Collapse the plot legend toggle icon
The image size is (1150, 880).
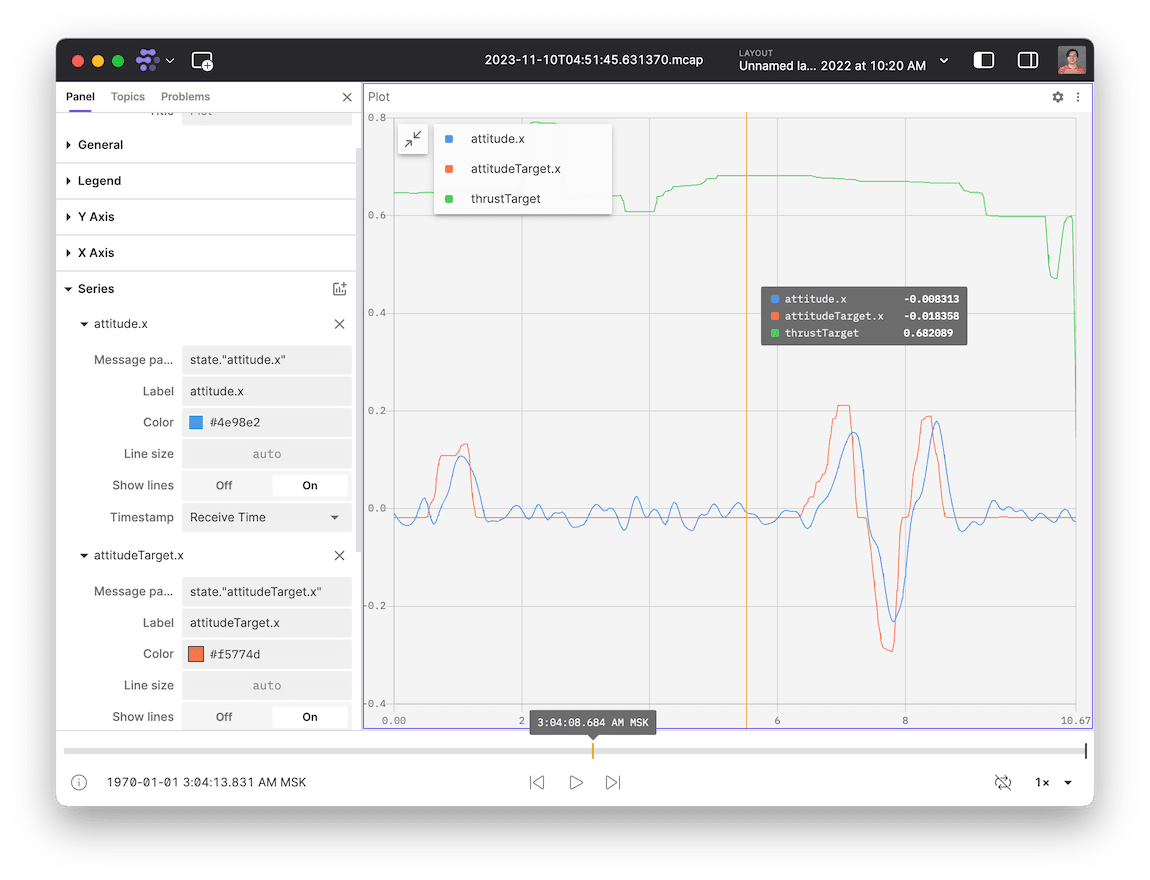[413, 140]
